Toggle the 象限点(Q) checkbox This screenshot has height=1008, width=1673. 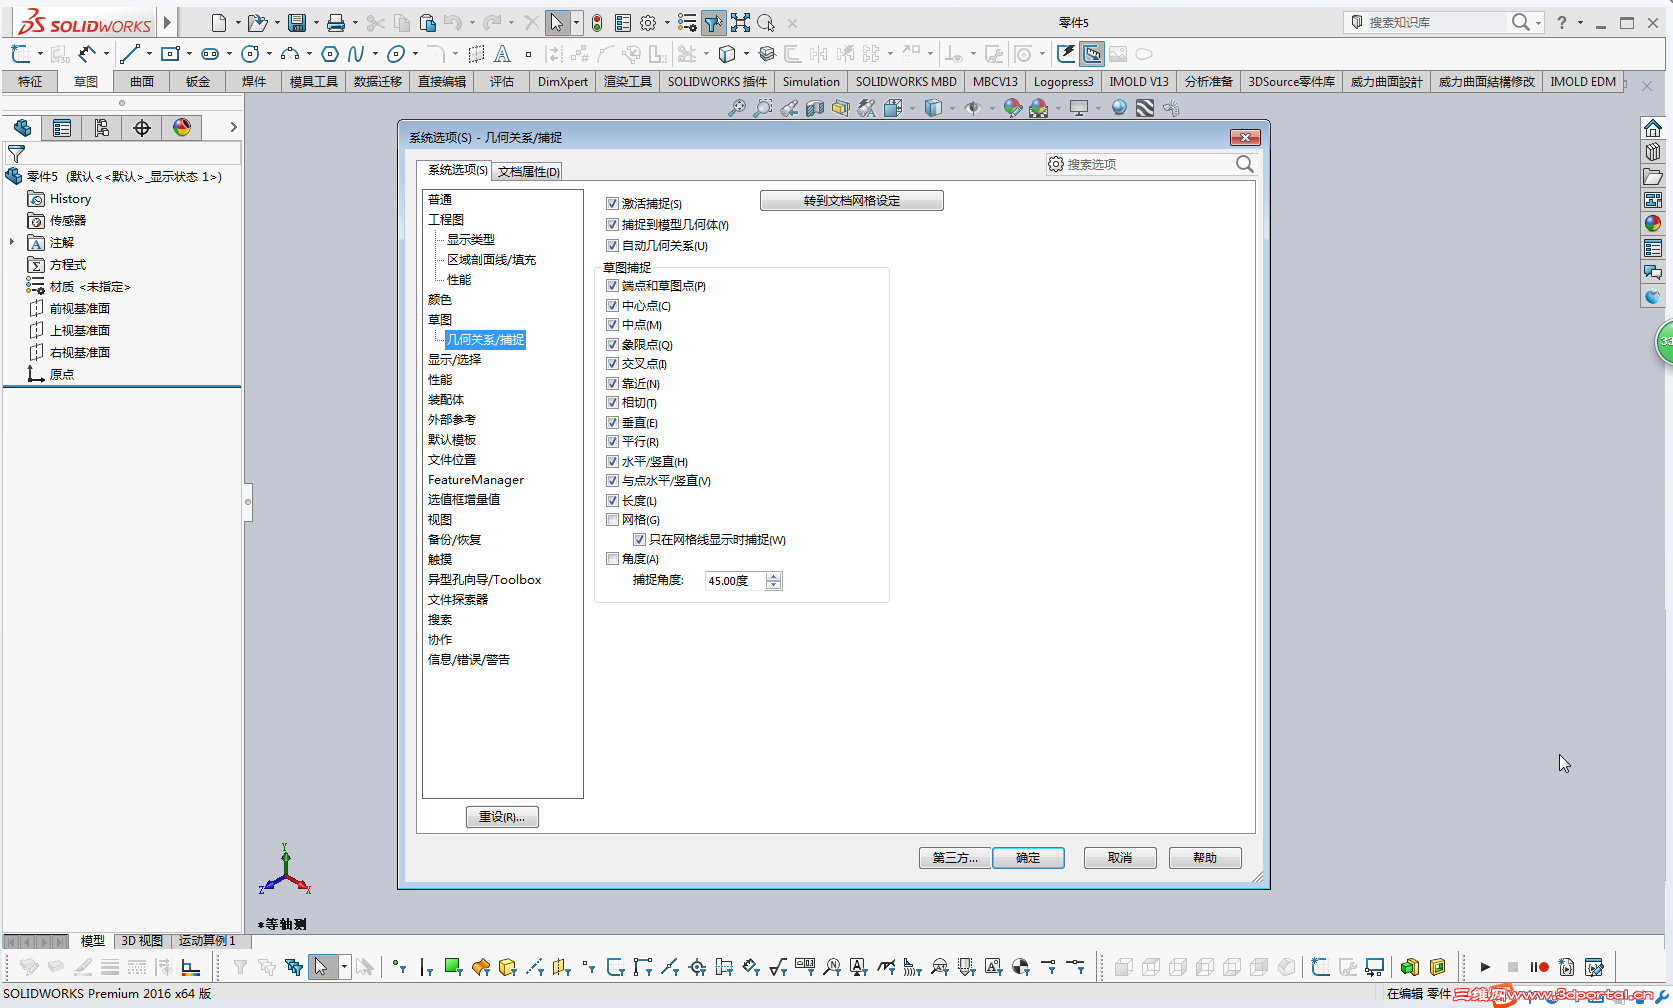click(612, 344)
